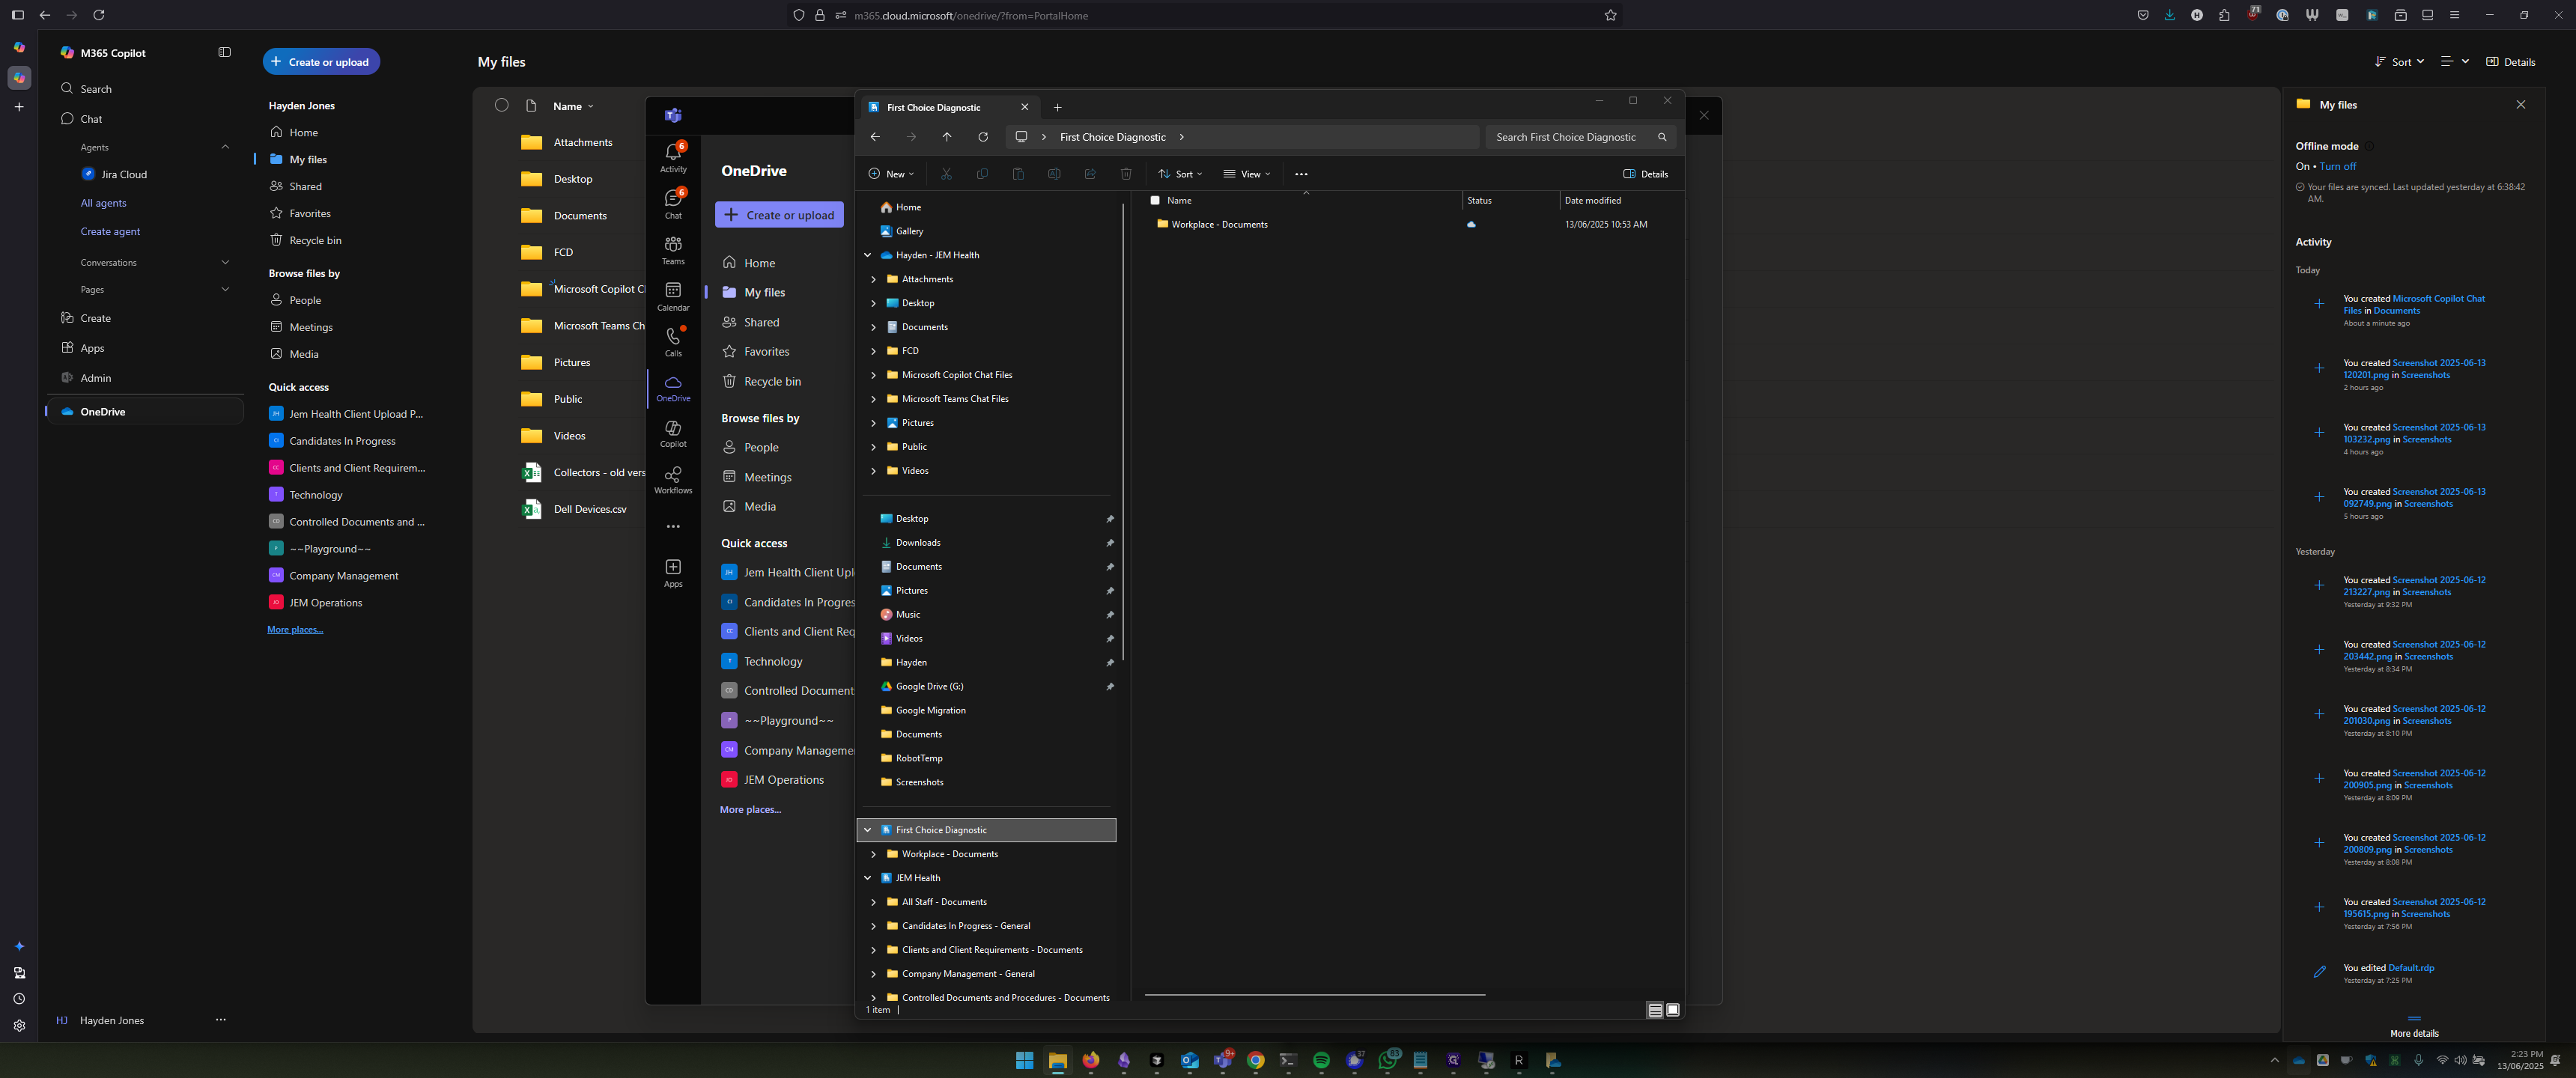Click Create or upload in OneDrive web
The image size is (2576, 1078).
[321, 62]
